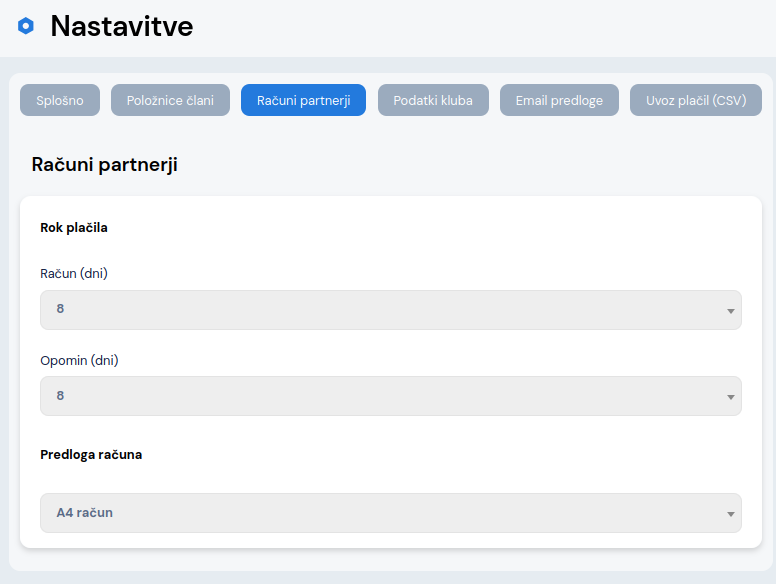Open the Email predloge tab
Image resolution: width=776 pixels, height=584 pixels.
tap(559, 100)
